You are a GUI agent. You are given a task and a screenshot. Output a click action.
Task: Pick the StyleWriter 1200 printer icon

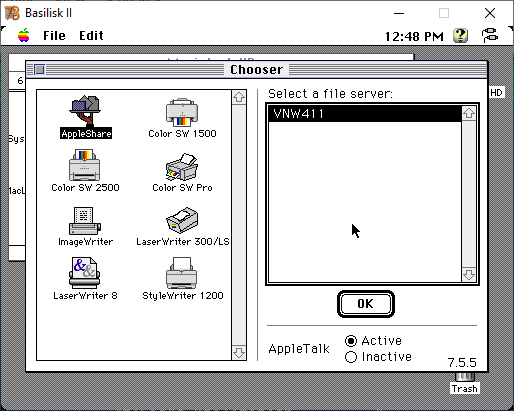click(182, 279)
